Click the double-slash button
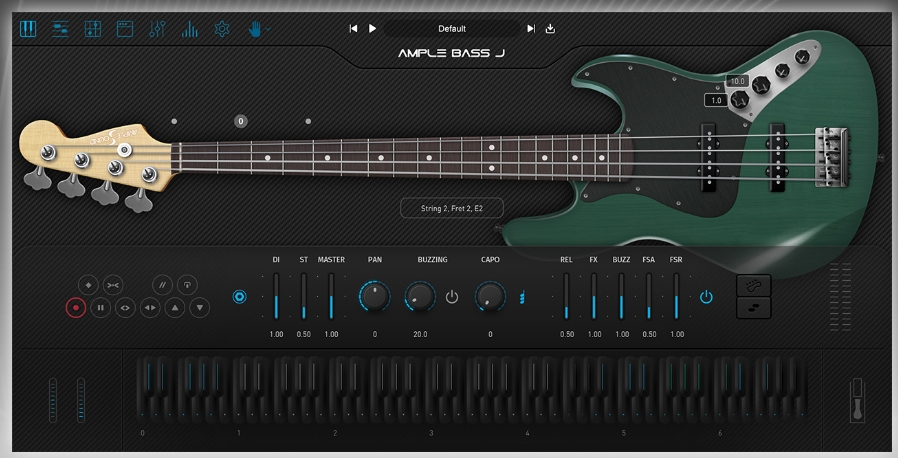The image size is (898, 458). click(163, 285)
